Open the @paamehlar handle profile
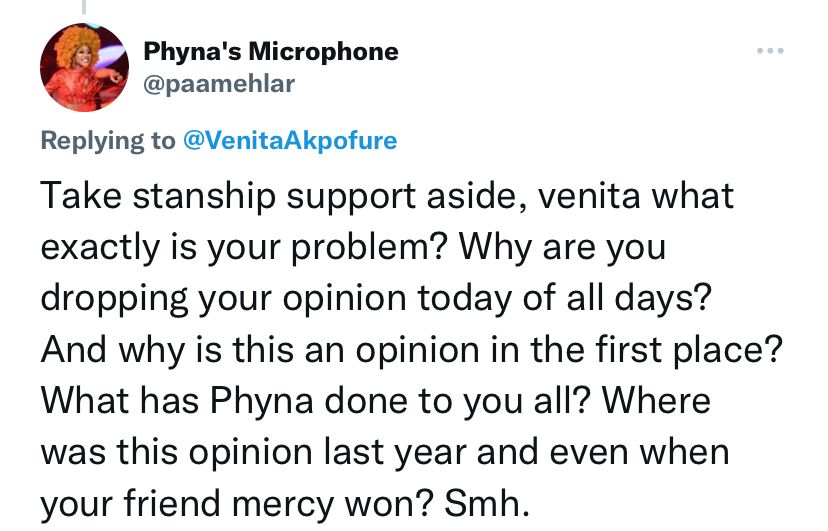 tap(219, 84)
